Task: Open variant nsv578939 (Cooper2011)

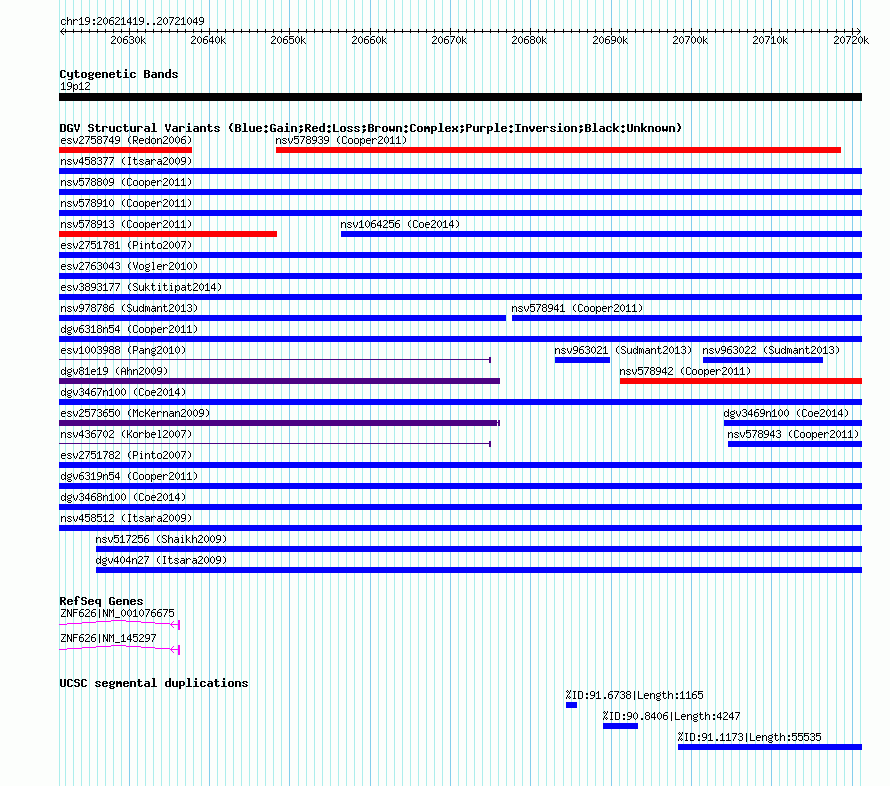Action: click(x=341, y=140)
